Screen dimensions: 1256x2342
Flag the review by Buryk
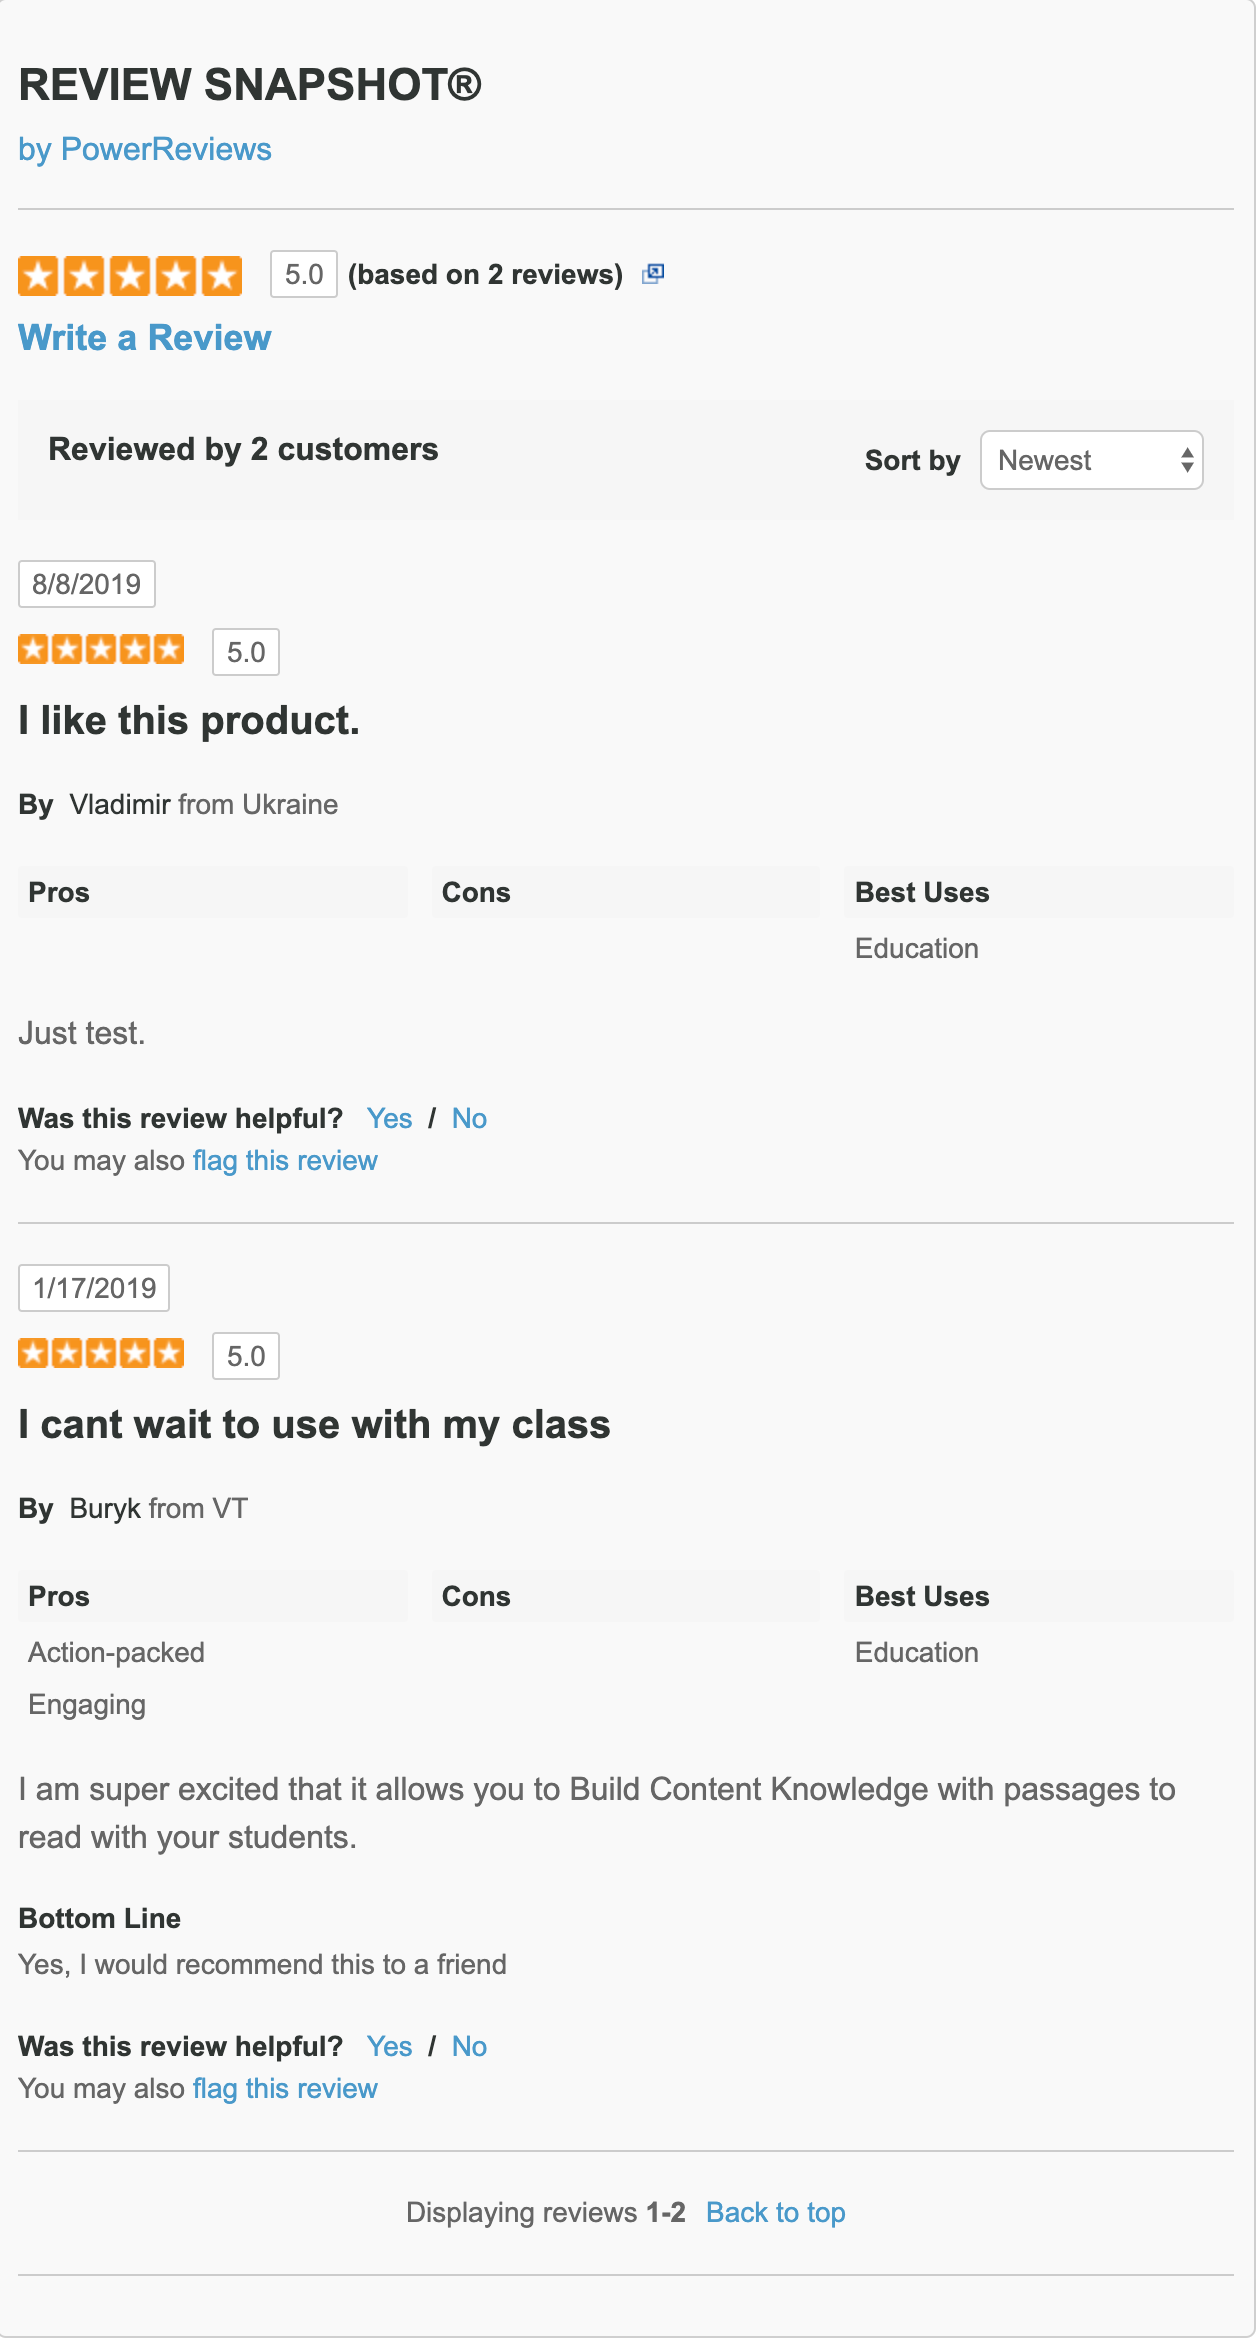[285, 2088]
